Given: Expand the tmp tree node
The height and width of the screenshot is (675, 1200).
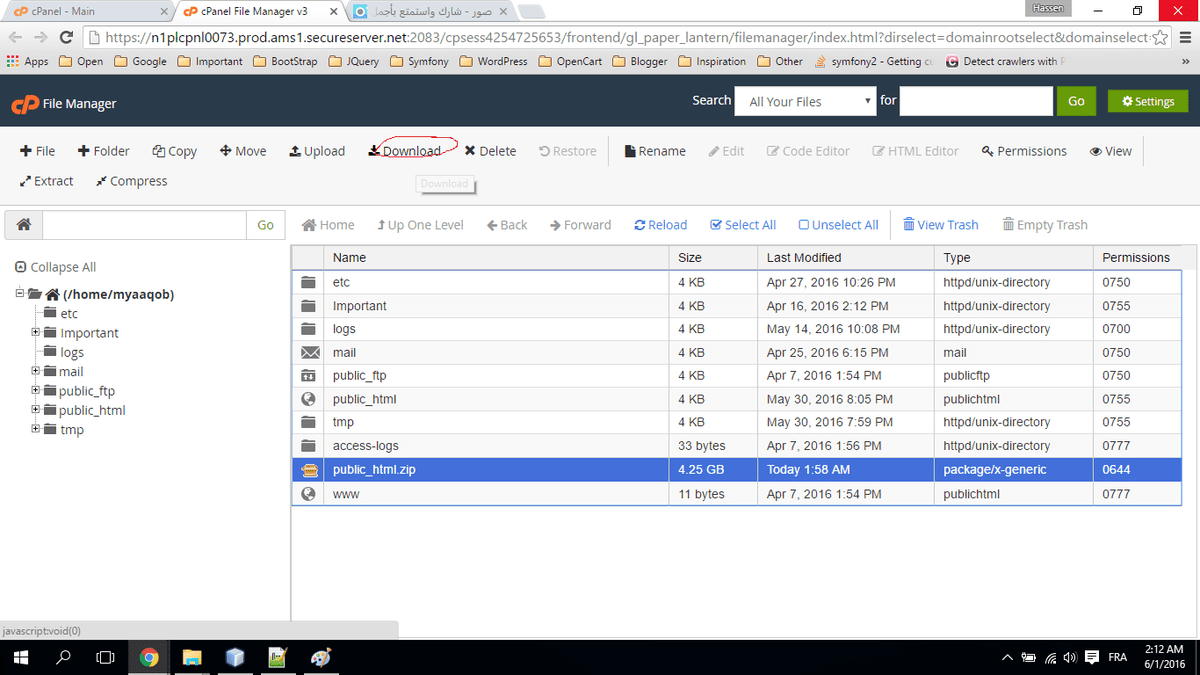Looking at the screenshot, I should tap(36, 429).
